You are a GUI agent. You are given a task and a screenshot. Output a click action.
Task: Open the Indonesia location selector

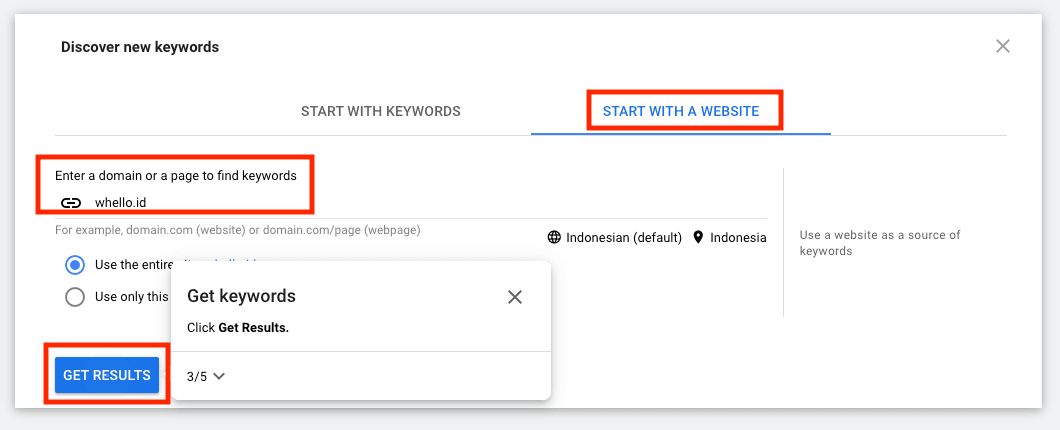pos(738,238)
